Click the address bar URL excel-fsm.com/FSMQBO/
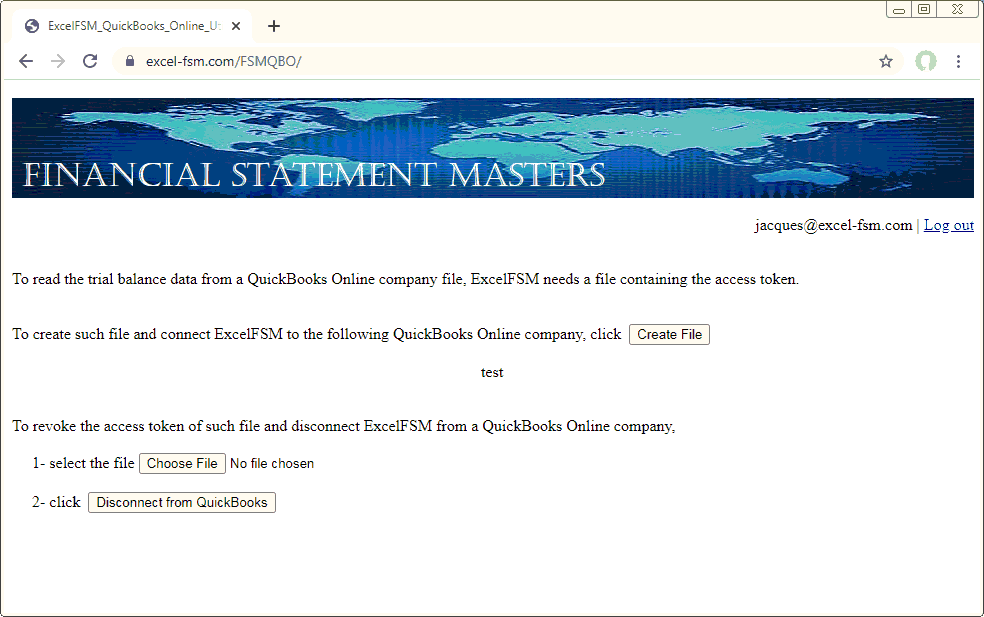Viewport: 984px width, 617px height. [x=223, y=62]
